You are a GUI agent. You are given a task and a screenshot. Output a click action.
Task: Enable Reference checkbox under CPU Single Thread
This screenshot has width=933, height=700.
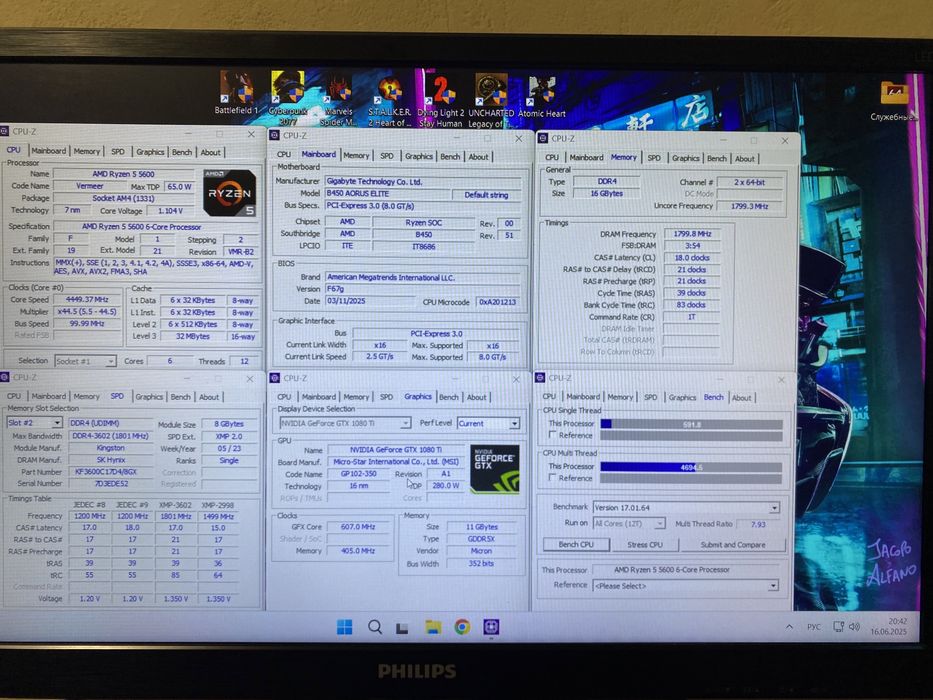tap(552, 435)
